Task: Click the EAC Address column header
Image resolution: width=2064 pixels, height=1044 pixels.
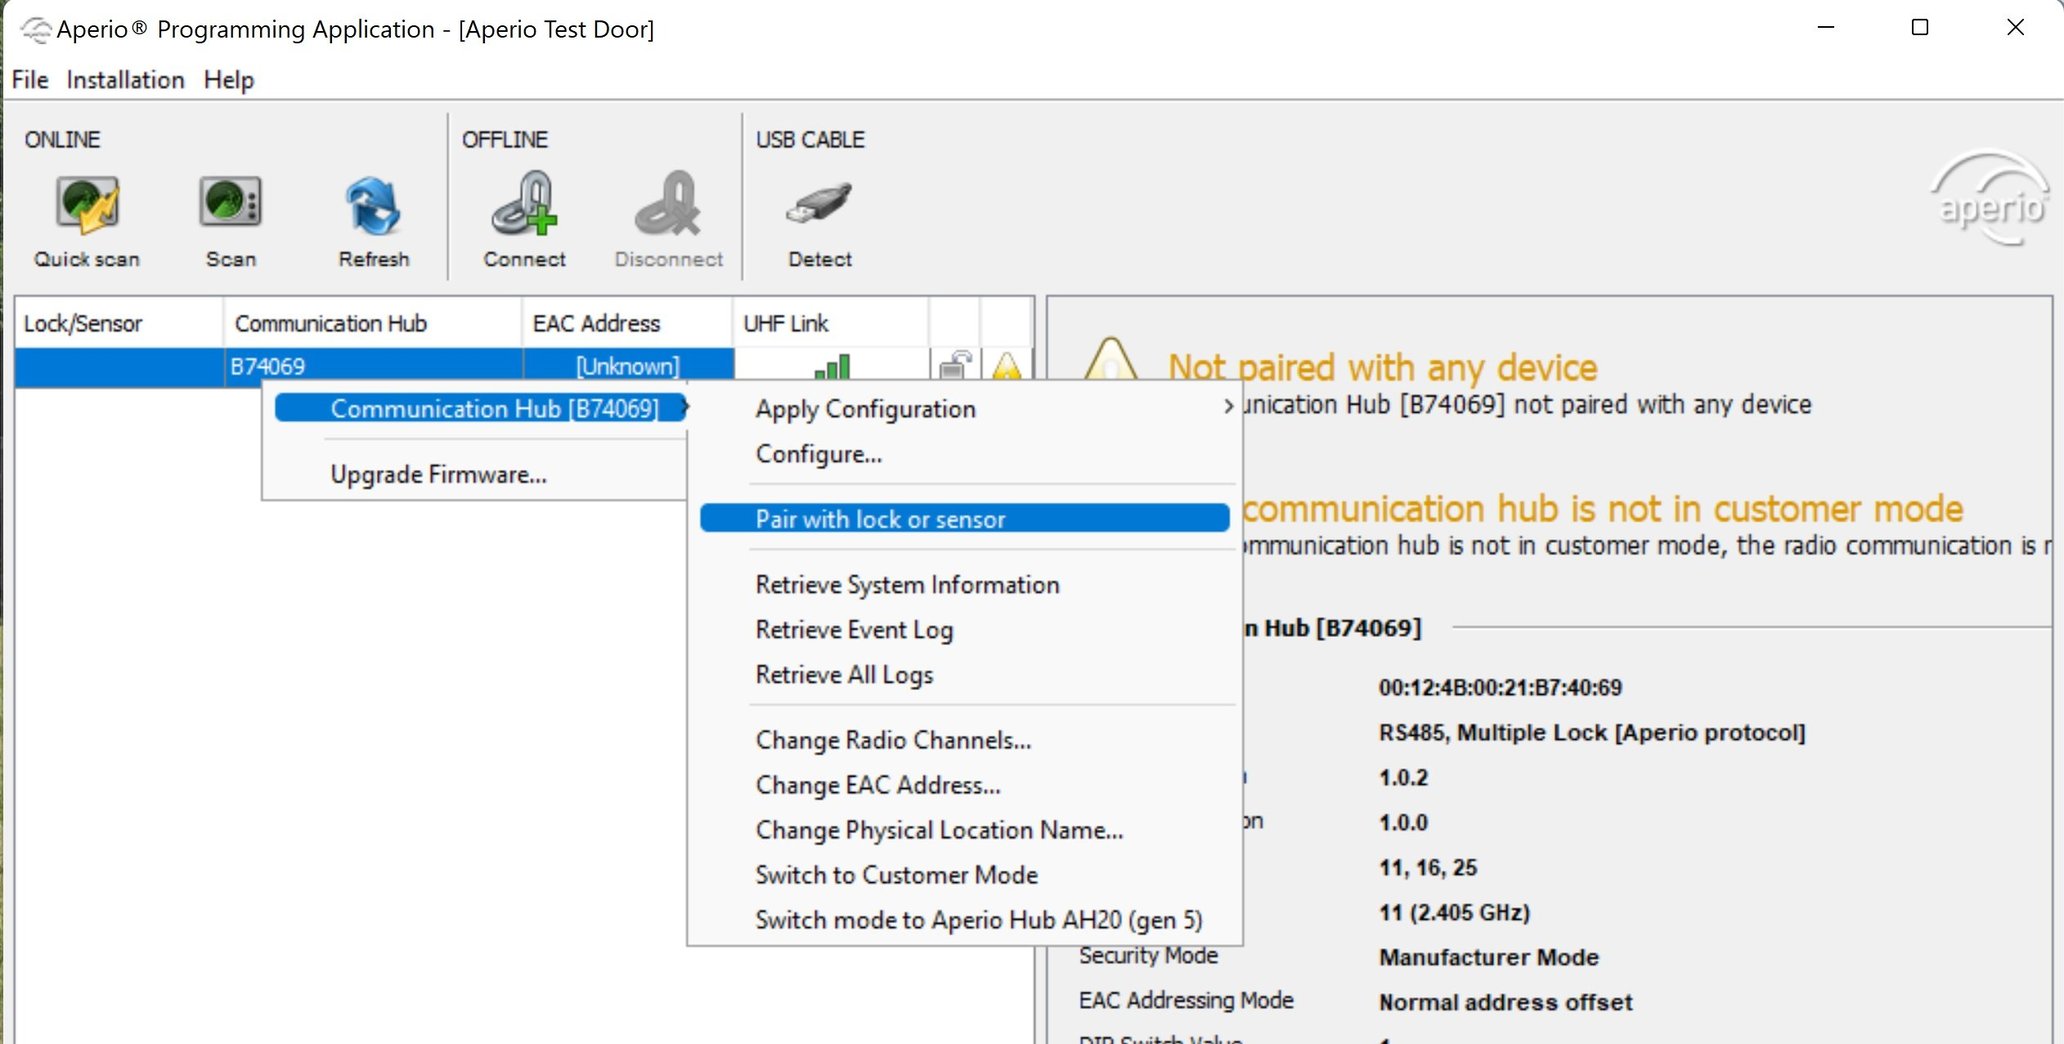Action: click(596, 324)
